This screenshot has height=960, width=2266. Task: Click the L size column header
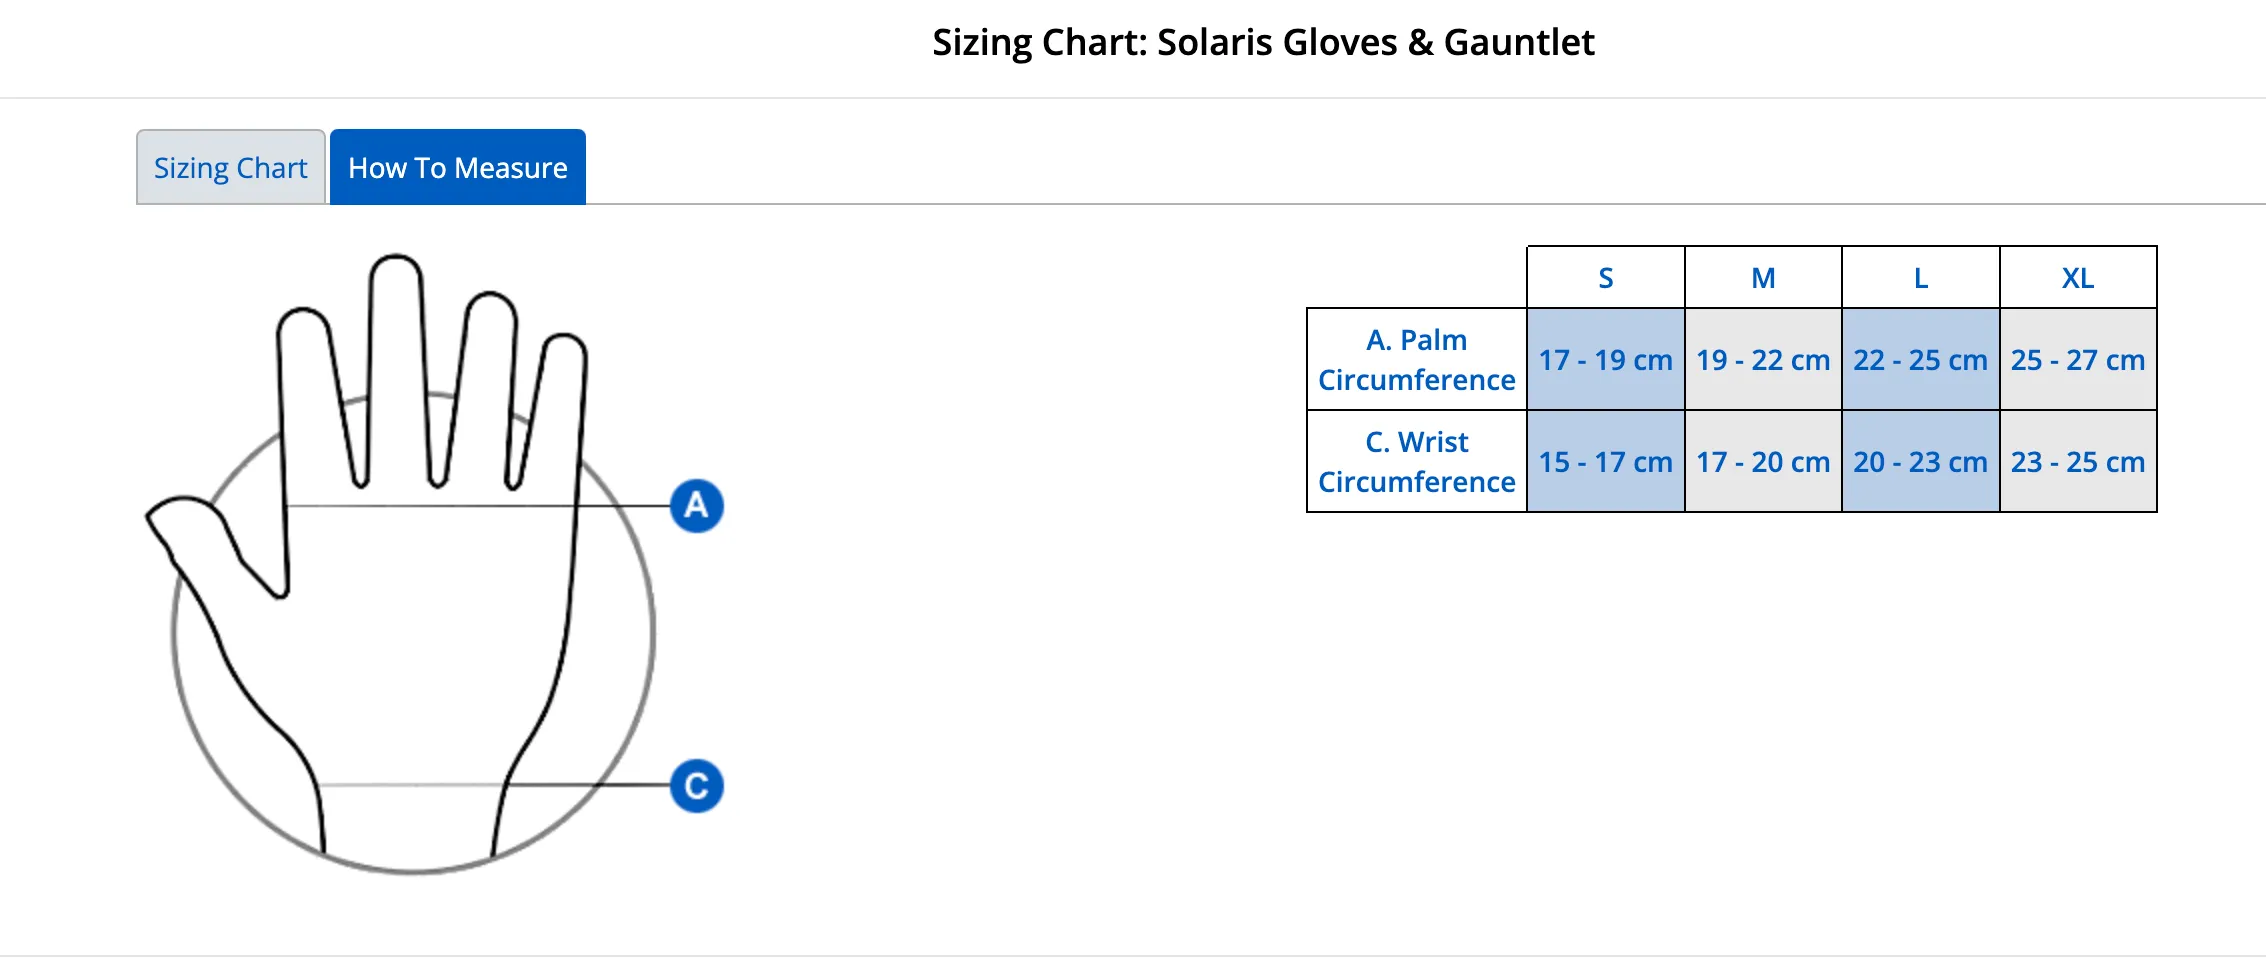click(1921, 277)
